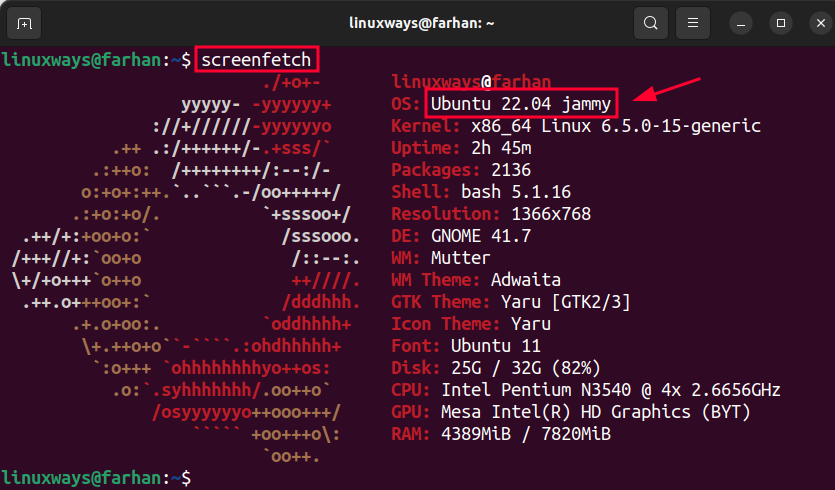
Task: Click the bottom linuxways@farhan prompt
Action: point(81,478)
